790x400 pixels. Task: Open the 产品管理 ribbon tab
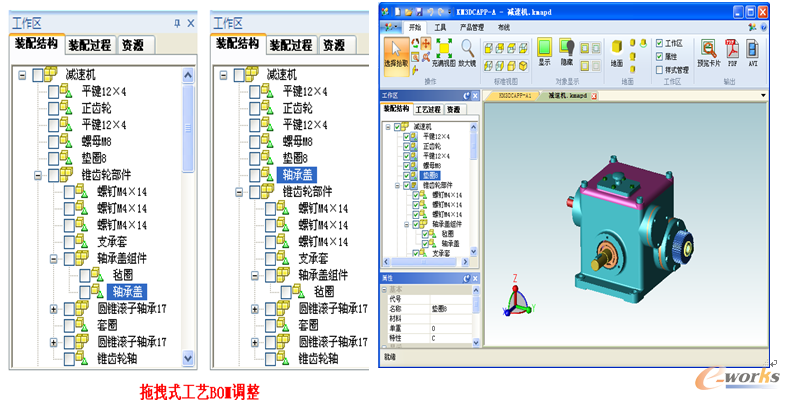[470, 27]
